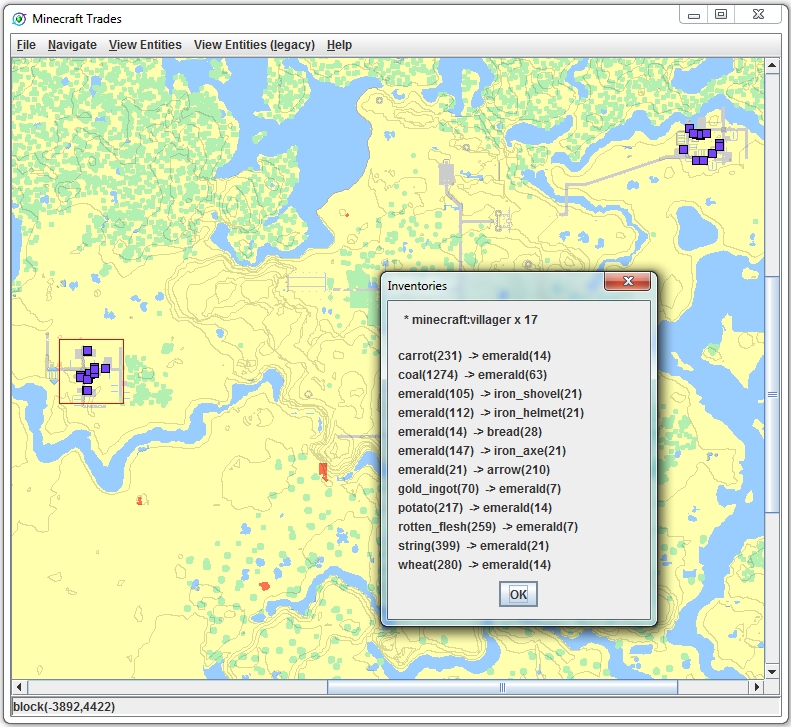This screenshot has height=727, width=791.
Task: Open the Navigate menu
Action: pos(72,45)
